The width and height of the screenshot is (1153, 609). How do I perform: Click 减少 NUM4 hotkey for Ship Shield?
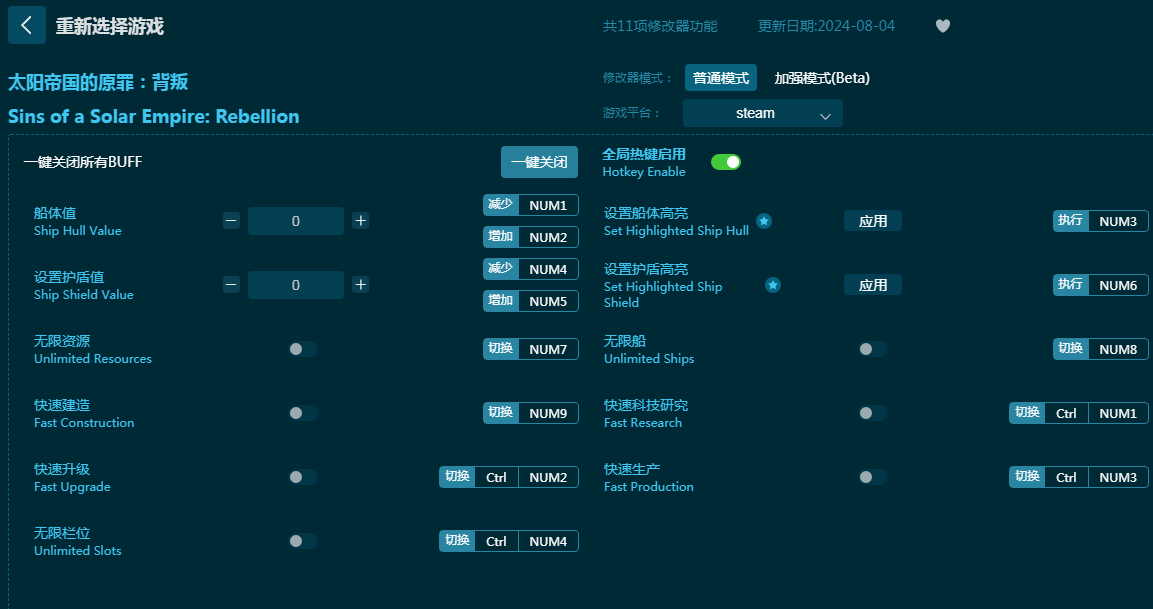pyautogui.click(x=531, y=269)
